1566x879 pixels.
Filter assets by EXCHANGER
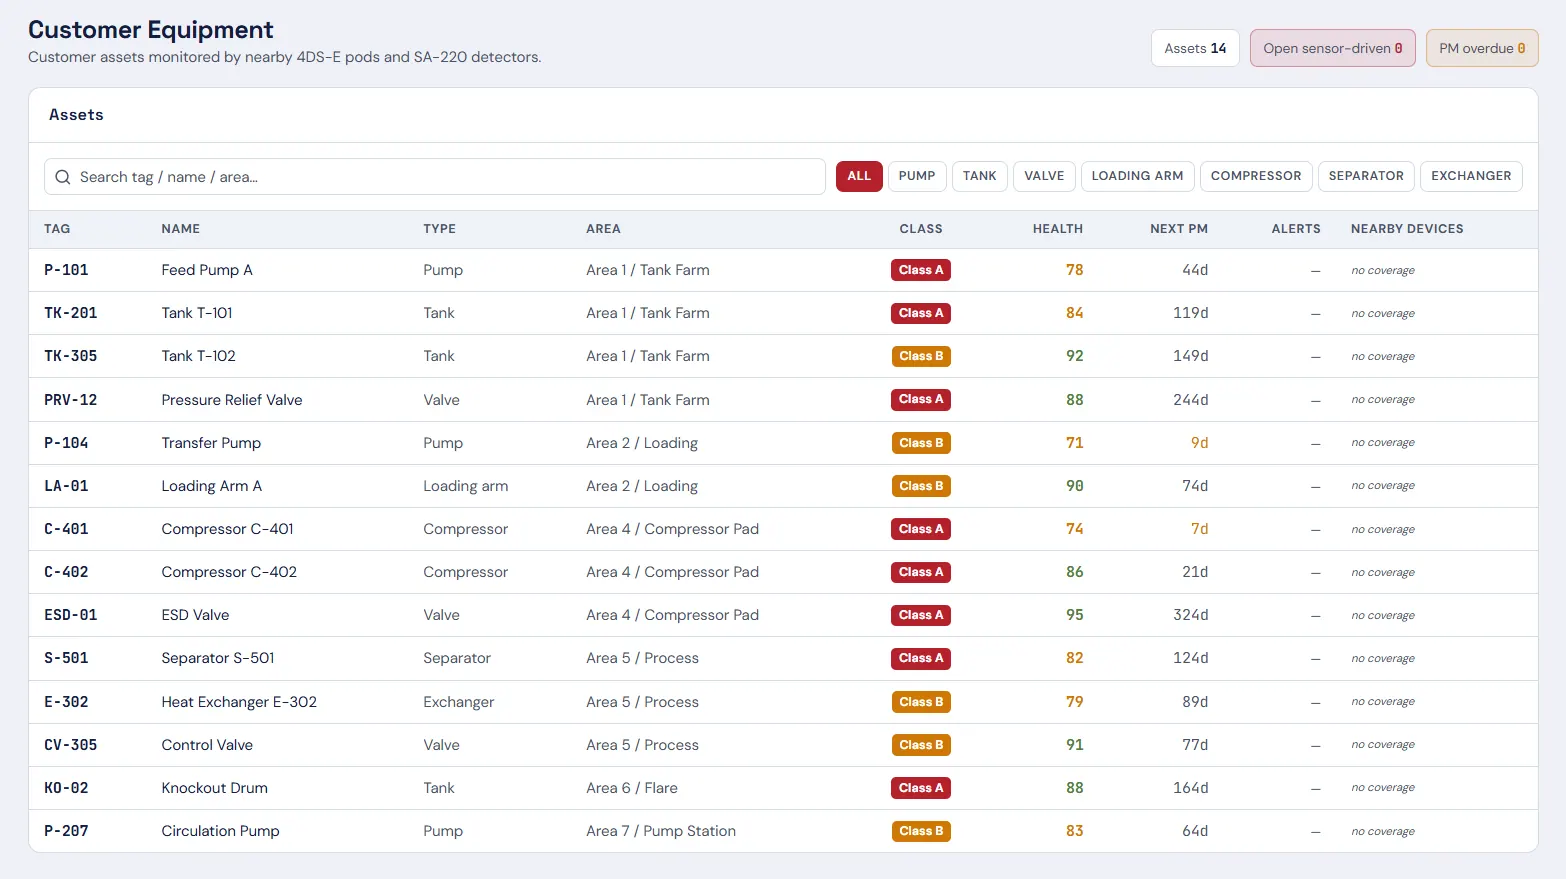click(1471, 176)
